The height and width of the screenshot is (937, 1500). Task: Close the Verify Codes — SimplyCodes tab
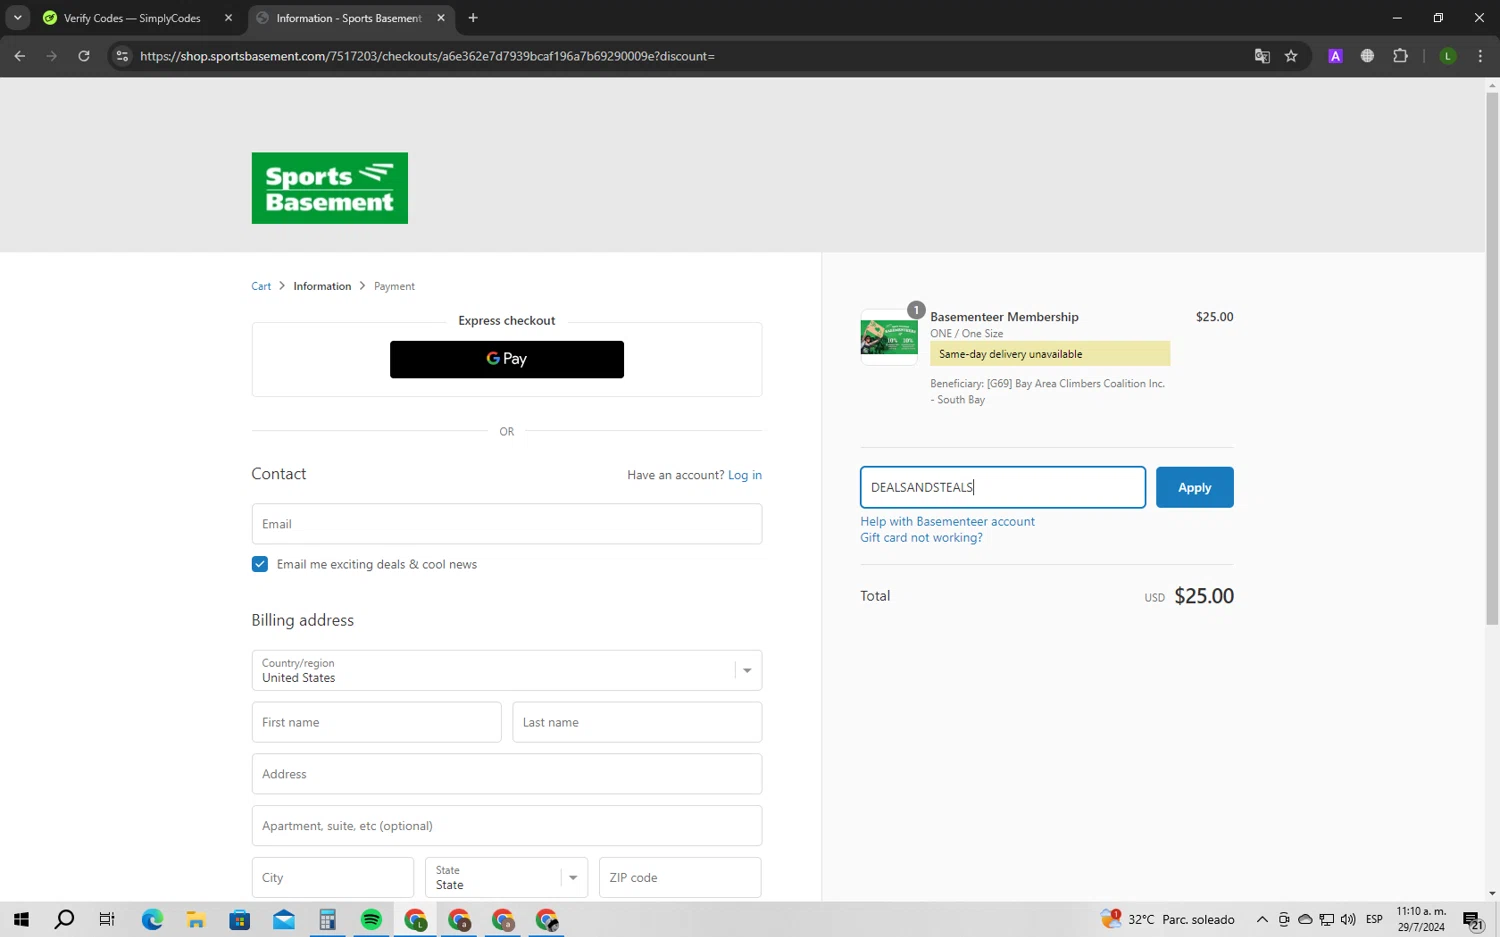[x=228, y=18]
